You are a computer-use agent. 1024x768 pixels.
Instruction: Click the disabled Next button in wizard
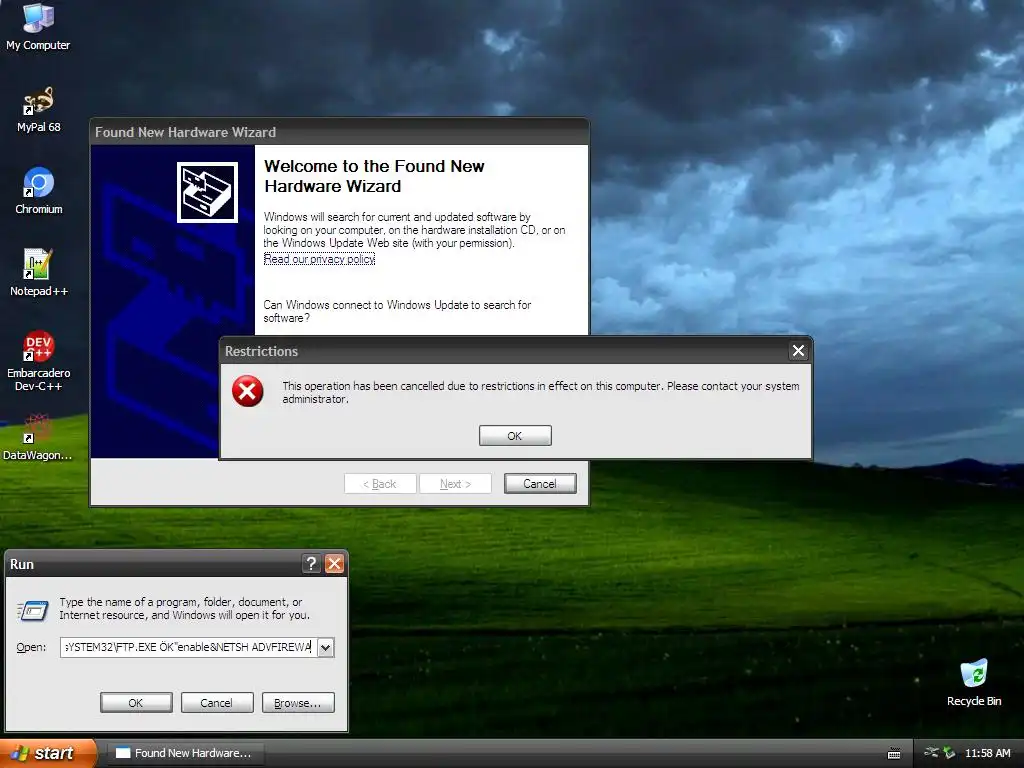455,484
